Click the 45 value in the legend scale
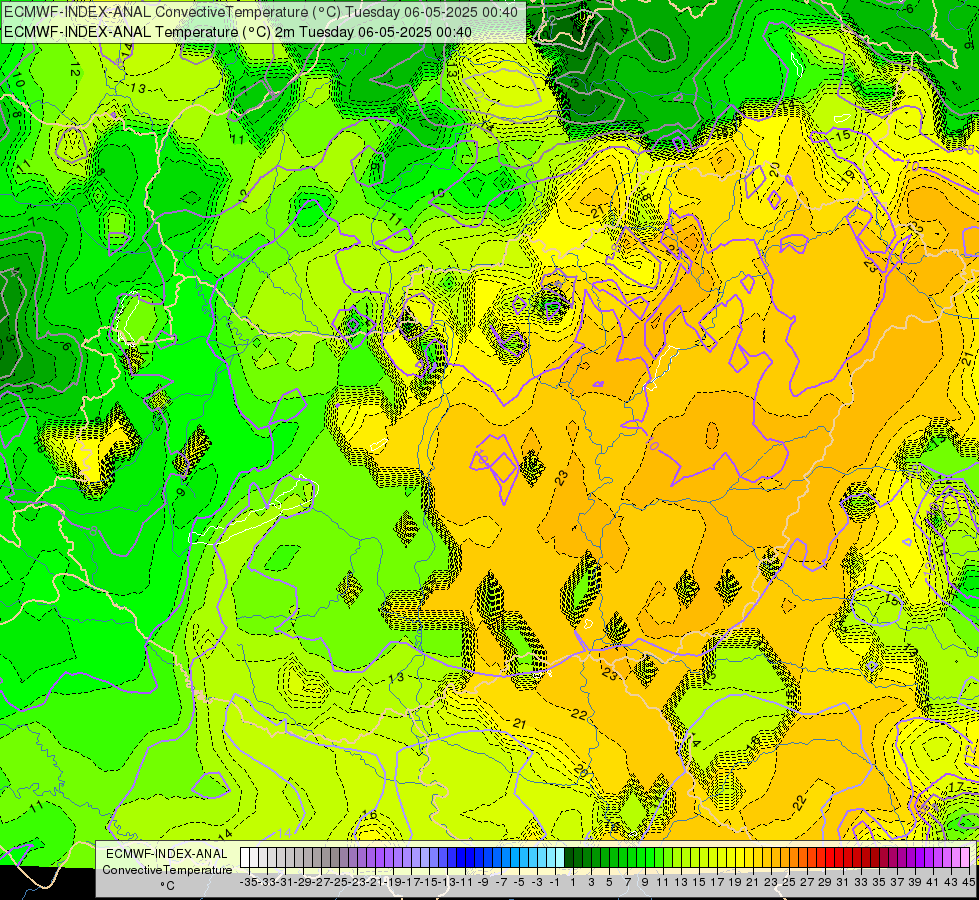This screenshot has height=900, width=979. pyautogui.click(x=968, y=882)
